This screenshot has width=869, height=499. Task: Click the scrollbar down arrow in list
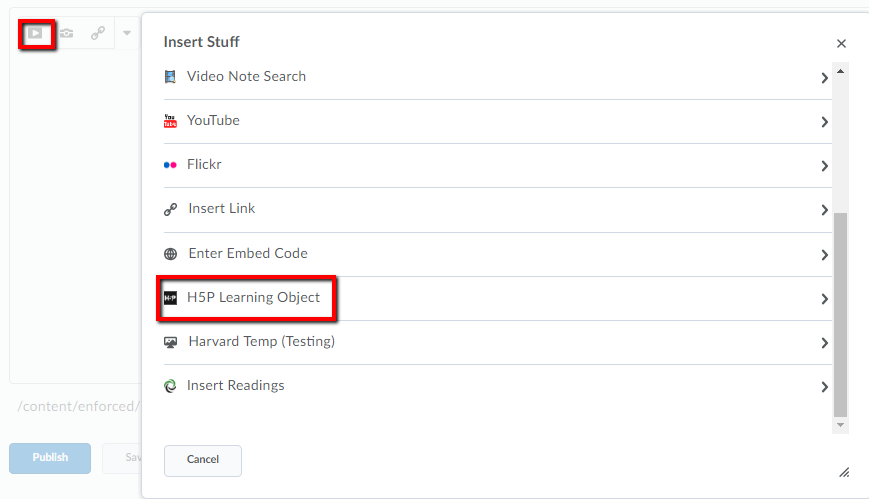pyautogui.click(x=841, y=425)
